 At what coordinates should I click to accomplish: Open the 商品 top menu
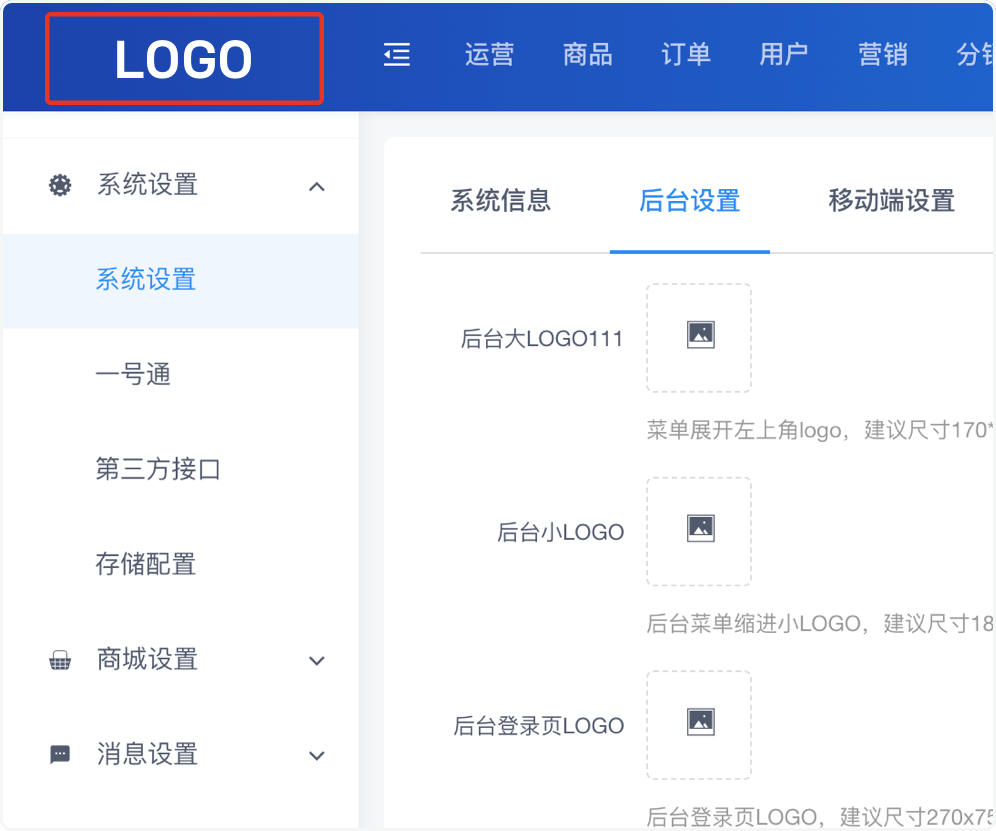click(x=587, y=55)
